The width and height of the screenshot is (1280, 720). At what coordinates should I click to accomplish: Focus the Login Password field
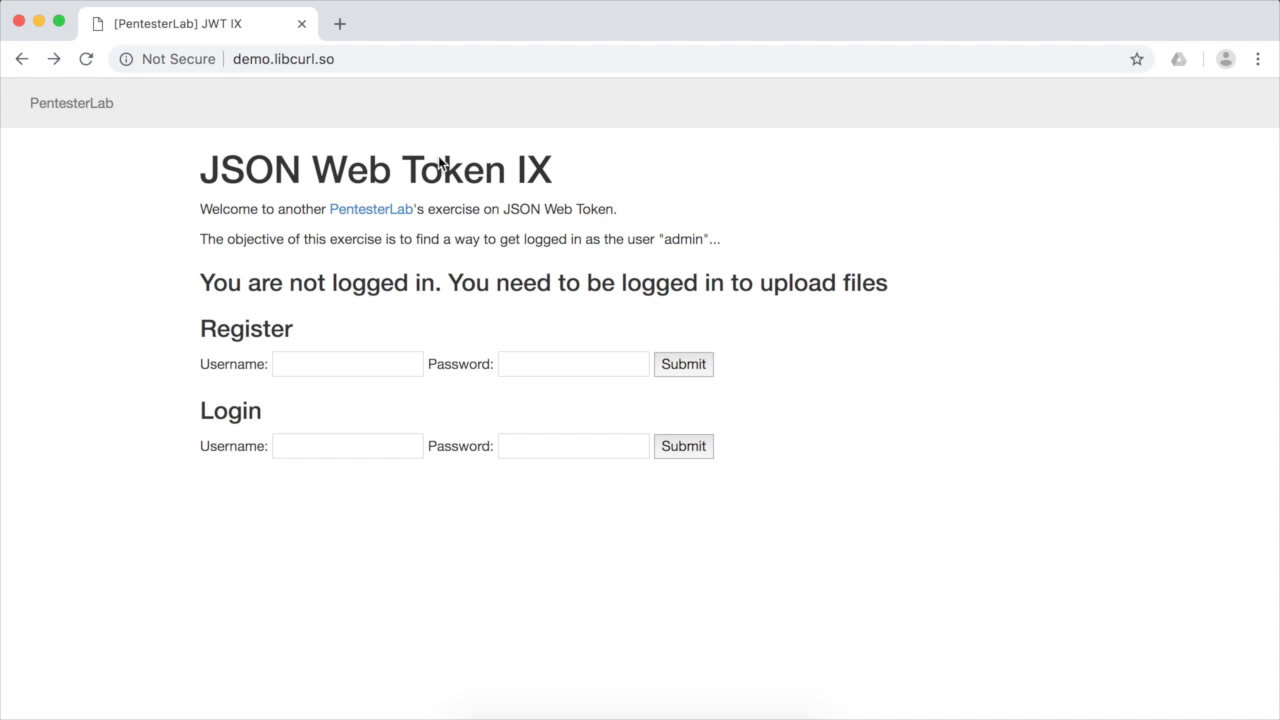click(574, 446)
